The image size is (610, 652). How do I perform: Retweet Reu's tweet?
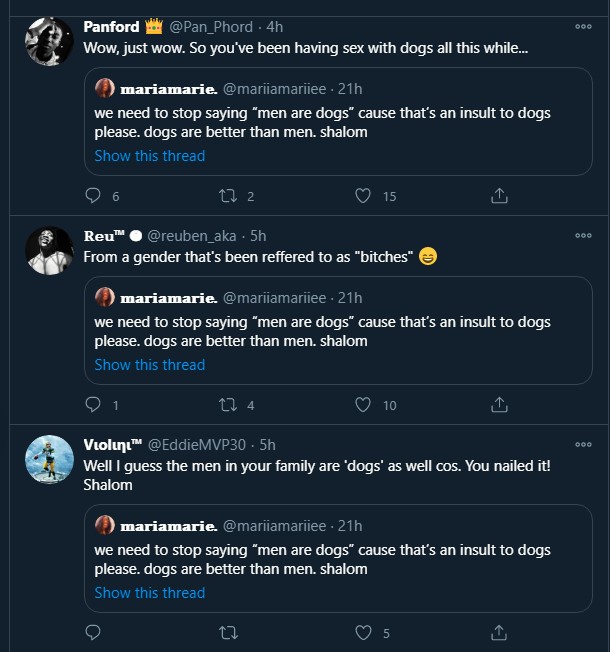(228, 405)
